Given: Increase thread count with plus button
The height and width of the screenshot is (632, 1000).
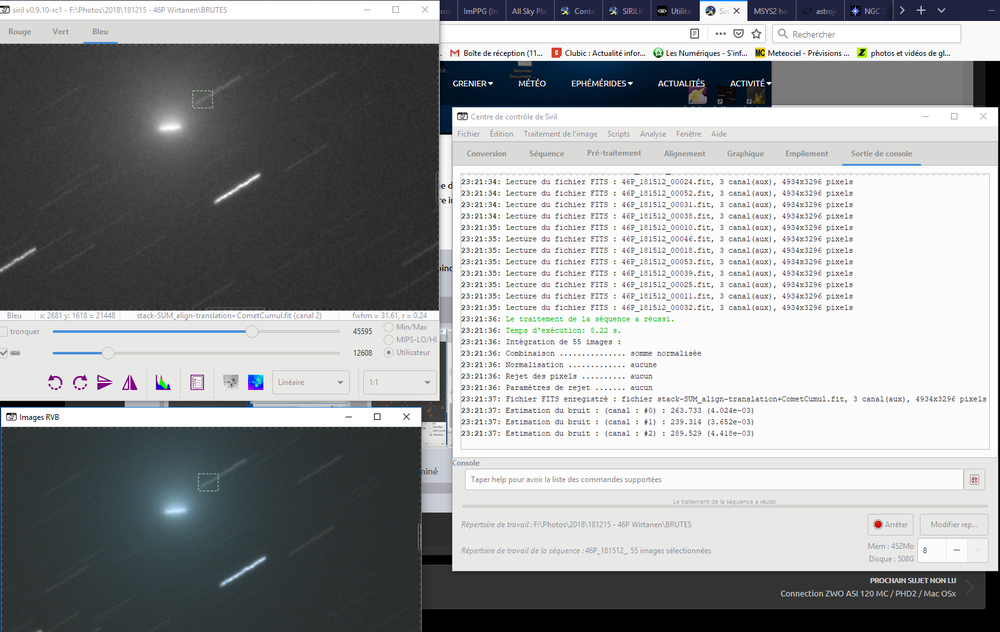Looking at the screenshot, I should (x=977, y=550).
